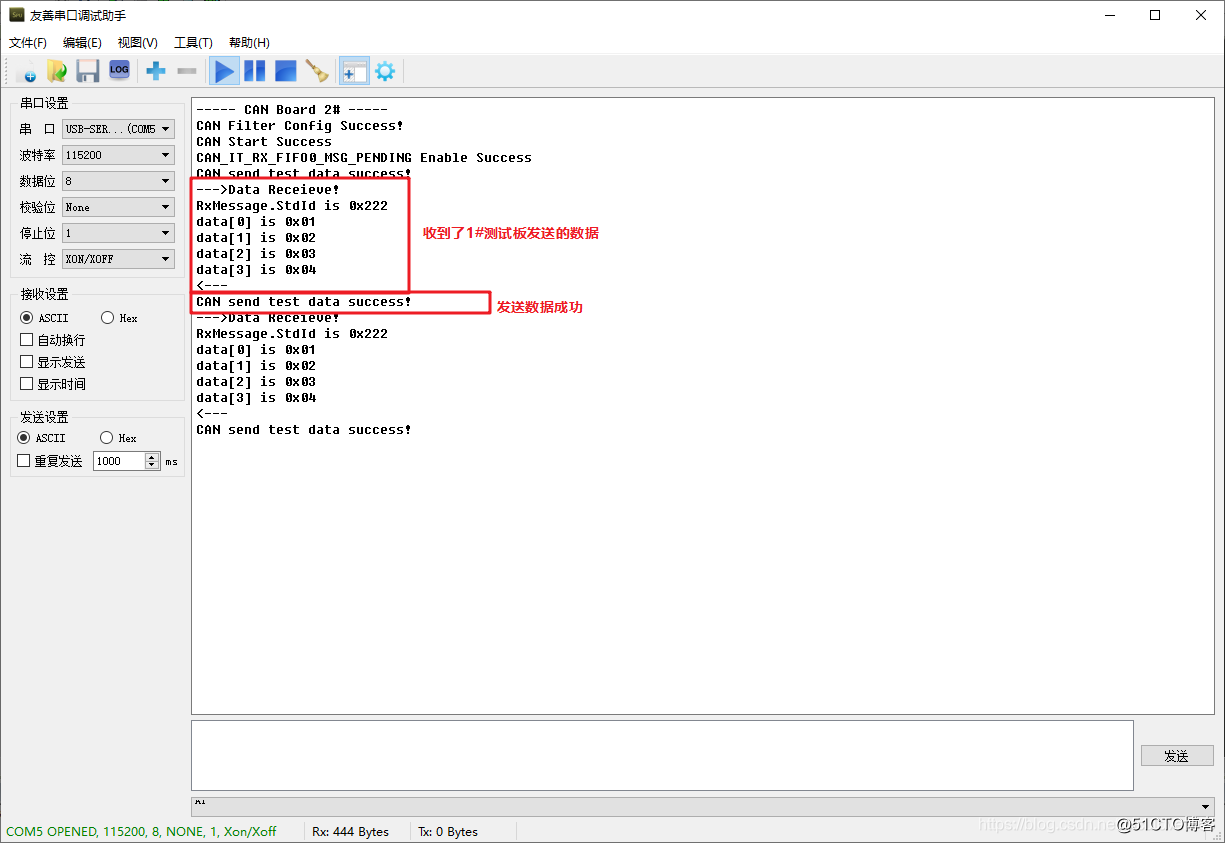Expand the flow control XON/XOFF dropdown

118,259
